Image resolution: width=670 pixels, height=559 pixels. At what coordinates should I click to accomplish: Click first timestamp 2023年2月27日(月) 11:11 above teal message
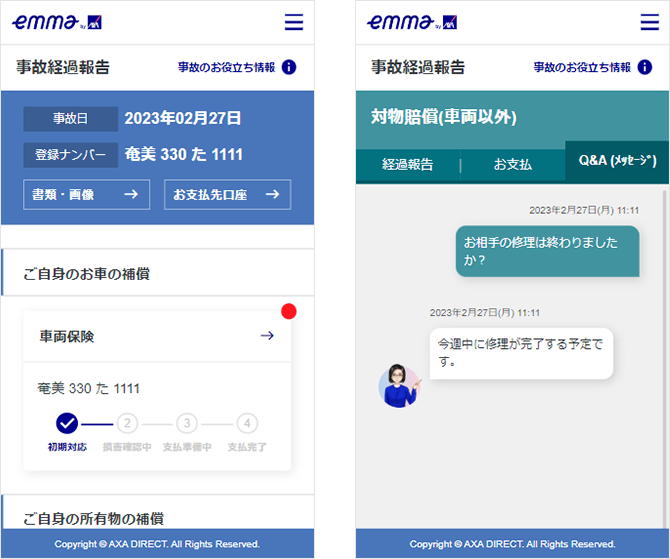(584, 210)
